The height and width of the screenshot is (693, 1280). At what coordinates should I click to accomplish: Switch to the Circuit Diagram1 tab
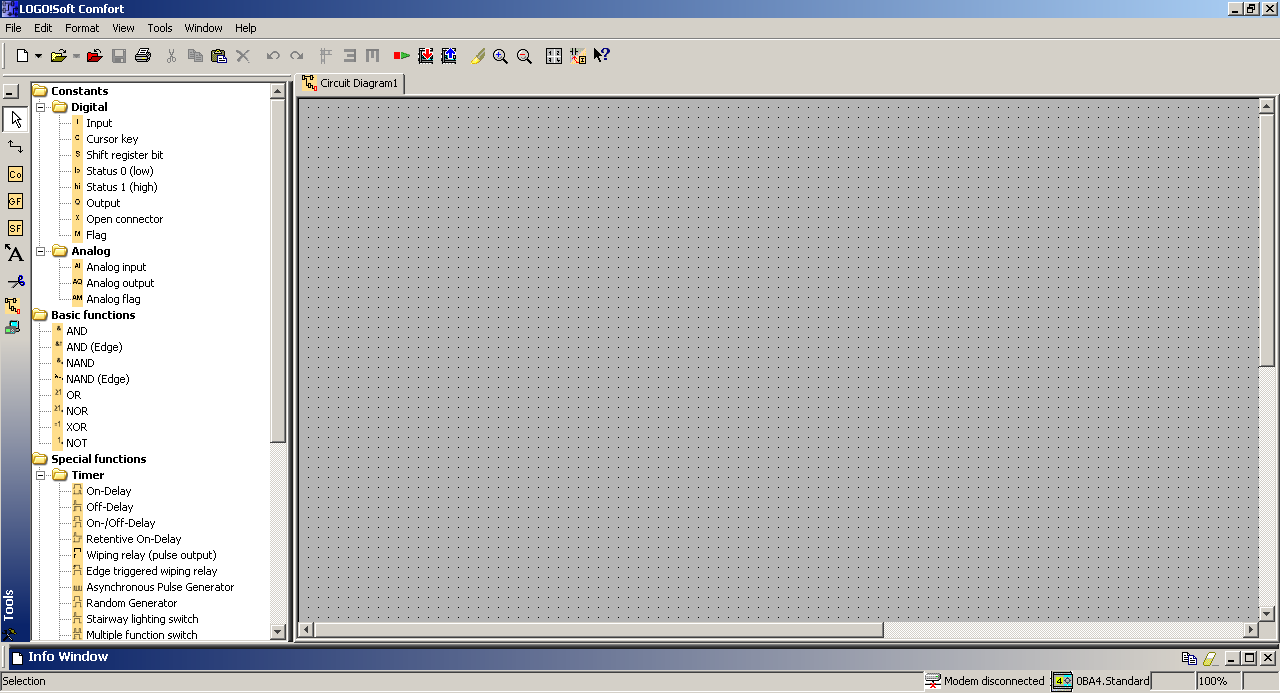(351, 84)
